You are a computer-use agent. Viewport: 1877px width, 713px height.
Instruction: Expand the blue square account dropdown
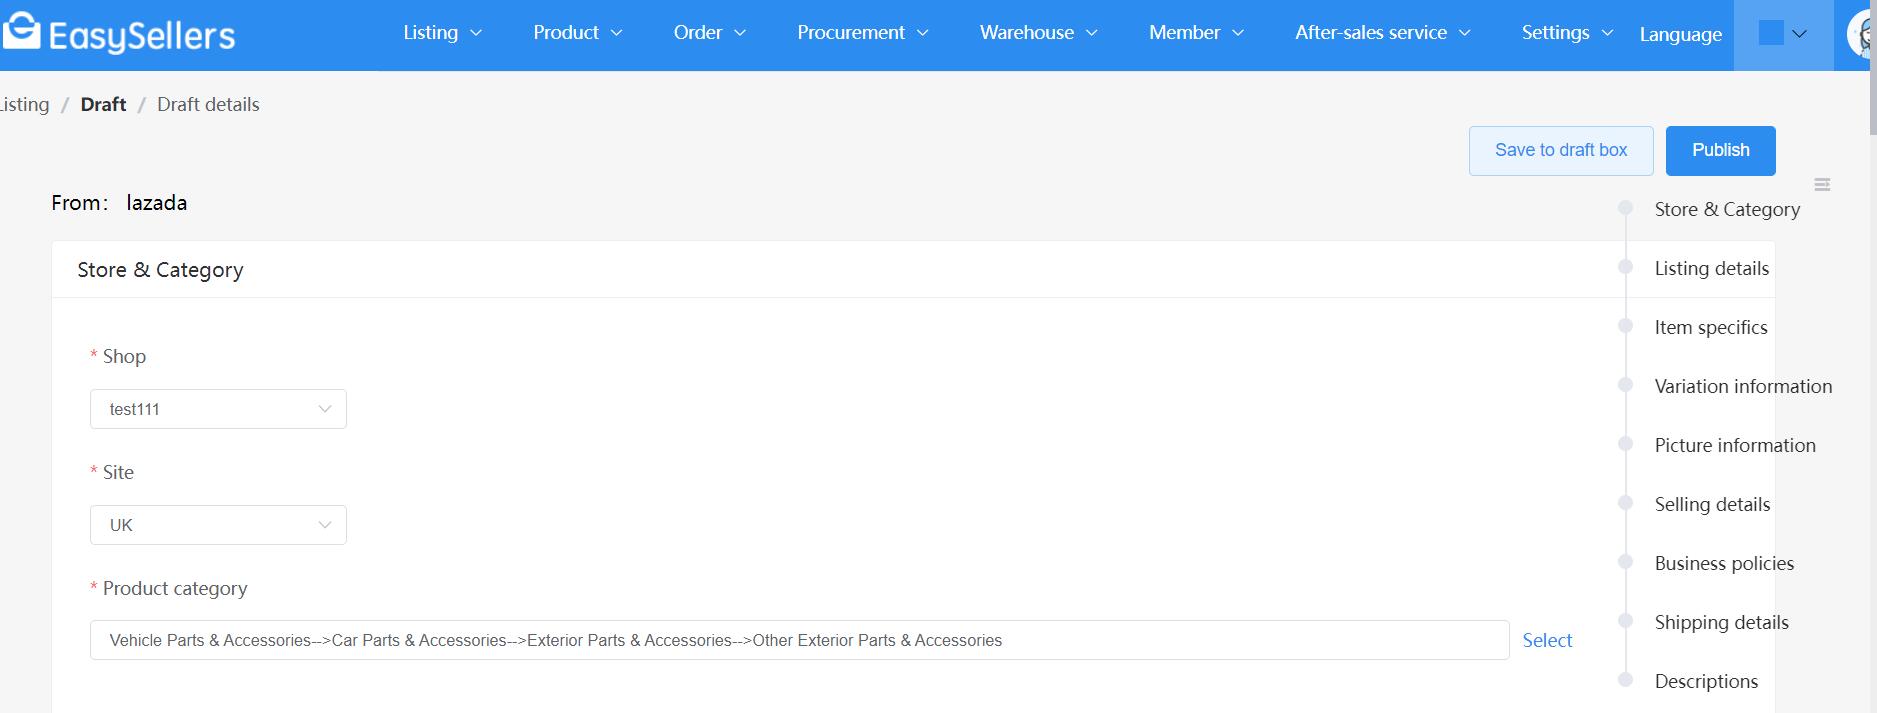click(x=1783, y=34)
